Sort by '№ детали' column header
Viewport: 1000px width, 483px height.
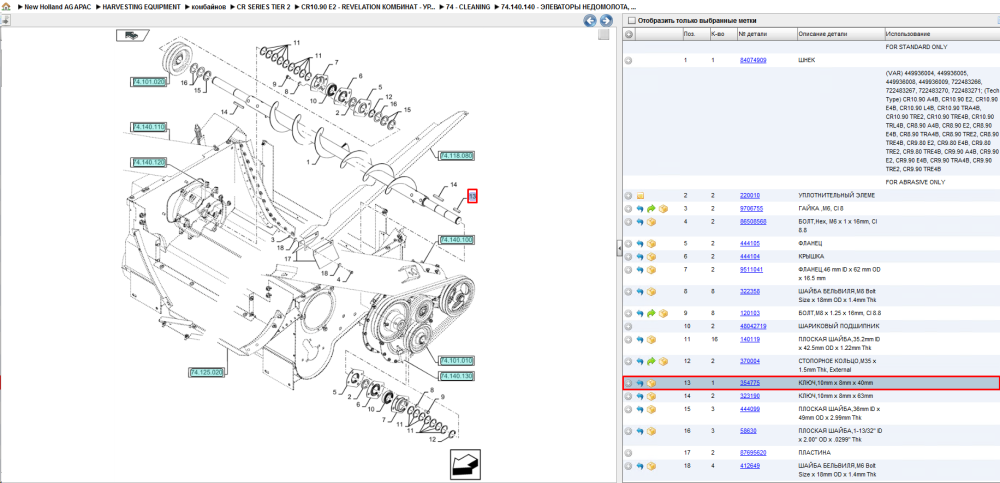[766, 34]
